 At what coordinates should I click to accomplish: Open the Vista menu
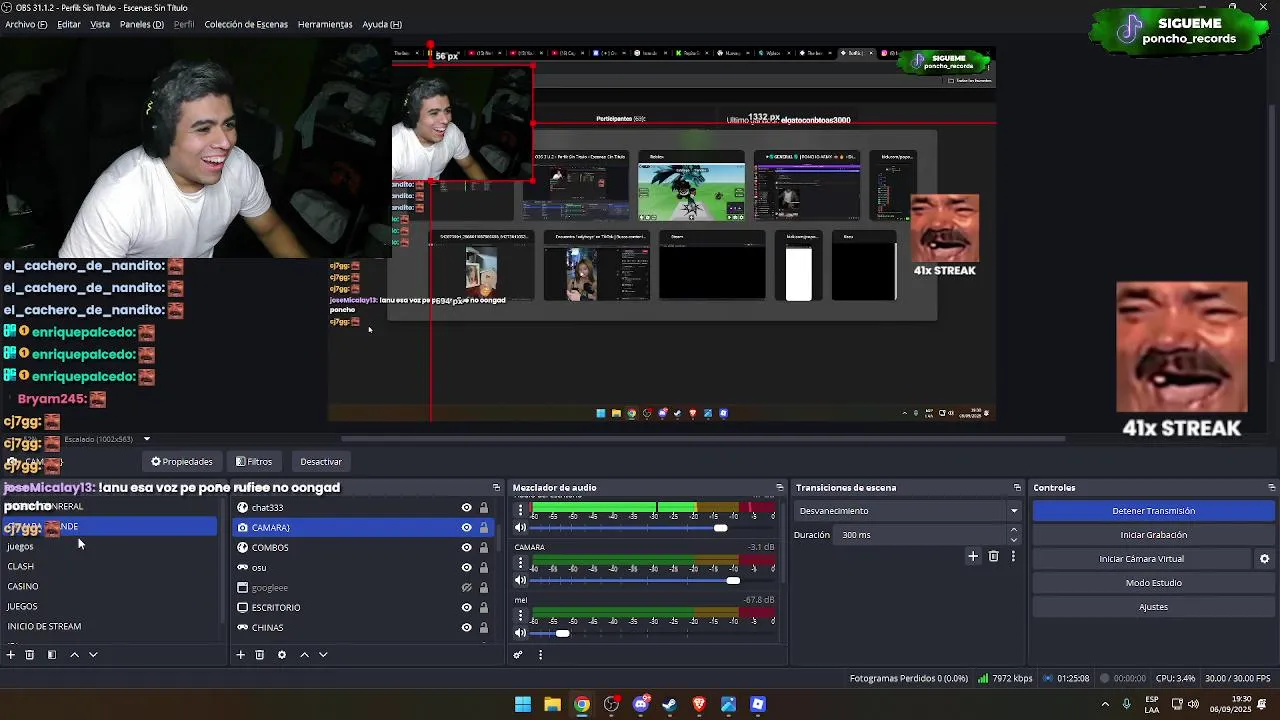pyautogui.click(x=100, y=24)
